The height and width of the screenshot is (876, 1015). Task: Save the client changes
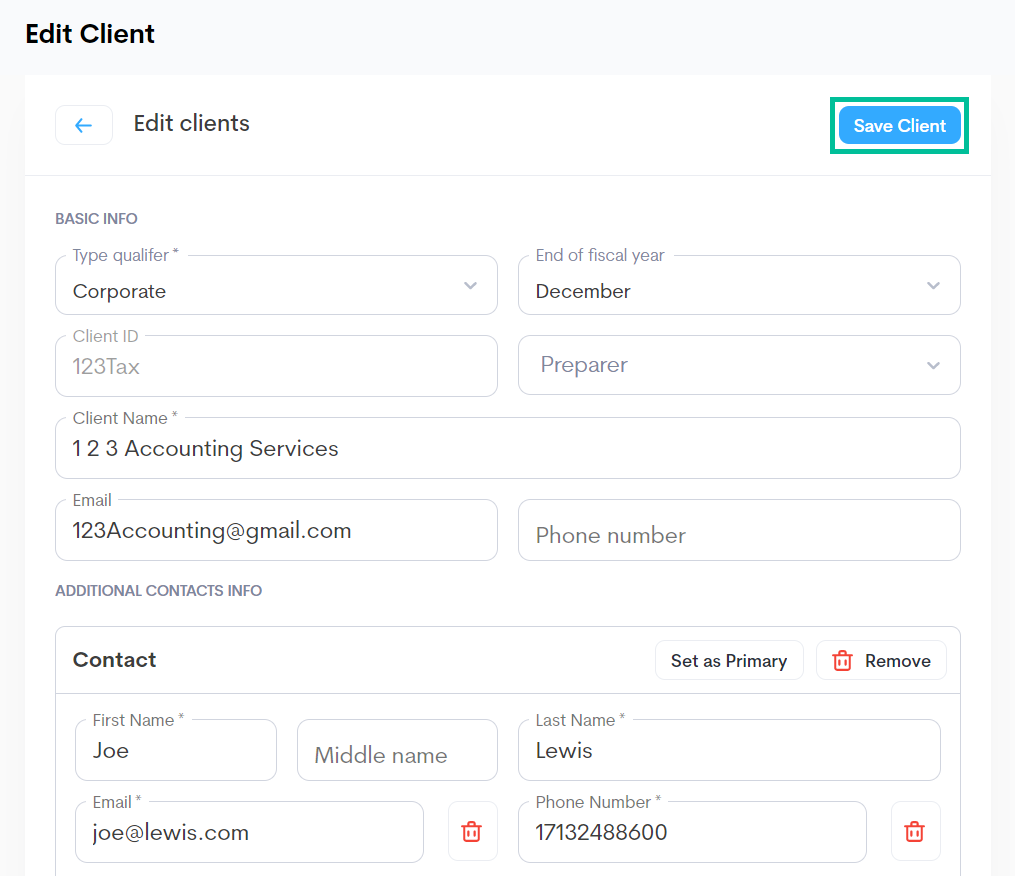coord(899,126)
